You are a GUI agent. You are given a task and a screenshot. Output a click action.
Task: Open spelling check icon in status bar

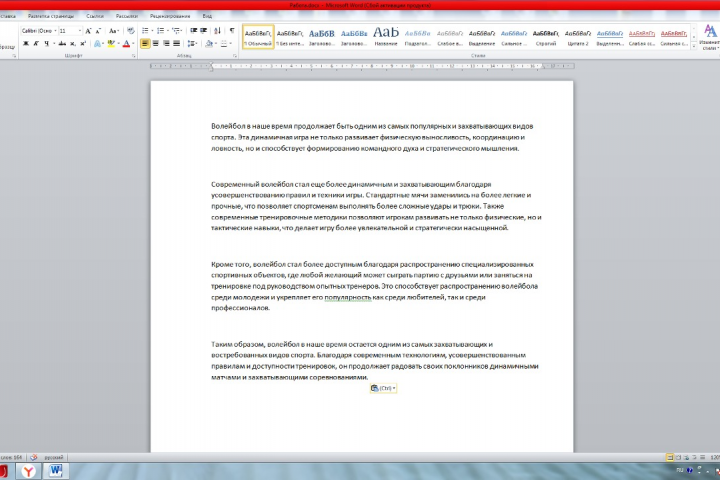34,457
